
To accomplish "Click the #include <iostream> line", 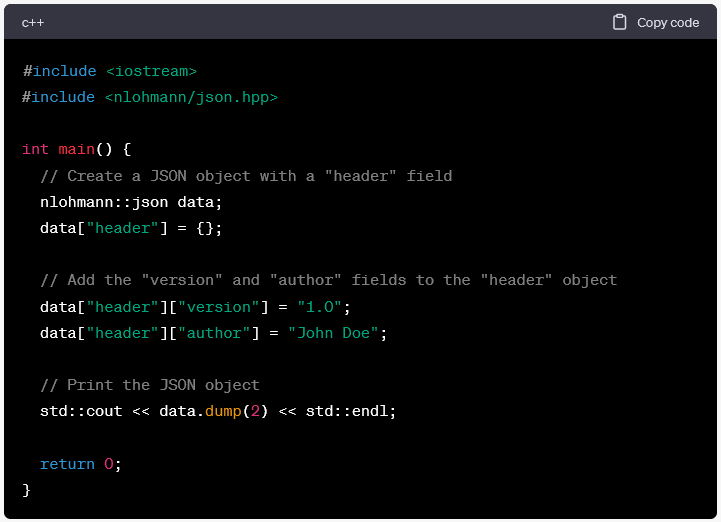I will tap(109, 71).
